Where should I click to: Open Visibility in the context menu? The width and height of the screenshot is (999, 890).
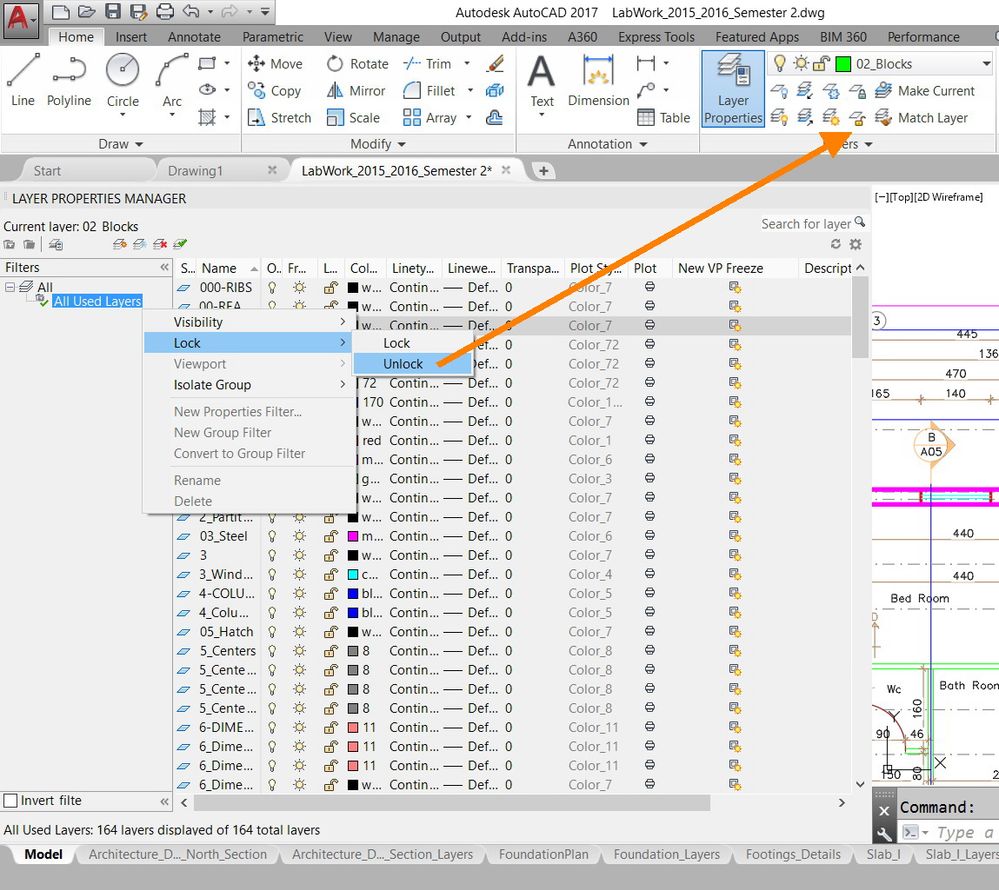(x=249, y=322)
